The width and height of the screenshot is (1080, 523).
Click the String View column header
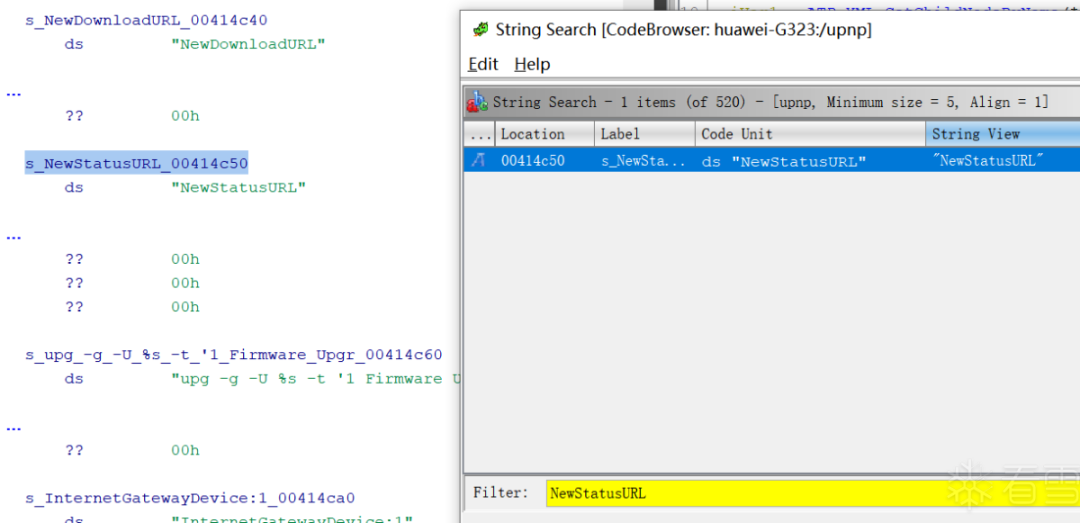pos(1002,134)
